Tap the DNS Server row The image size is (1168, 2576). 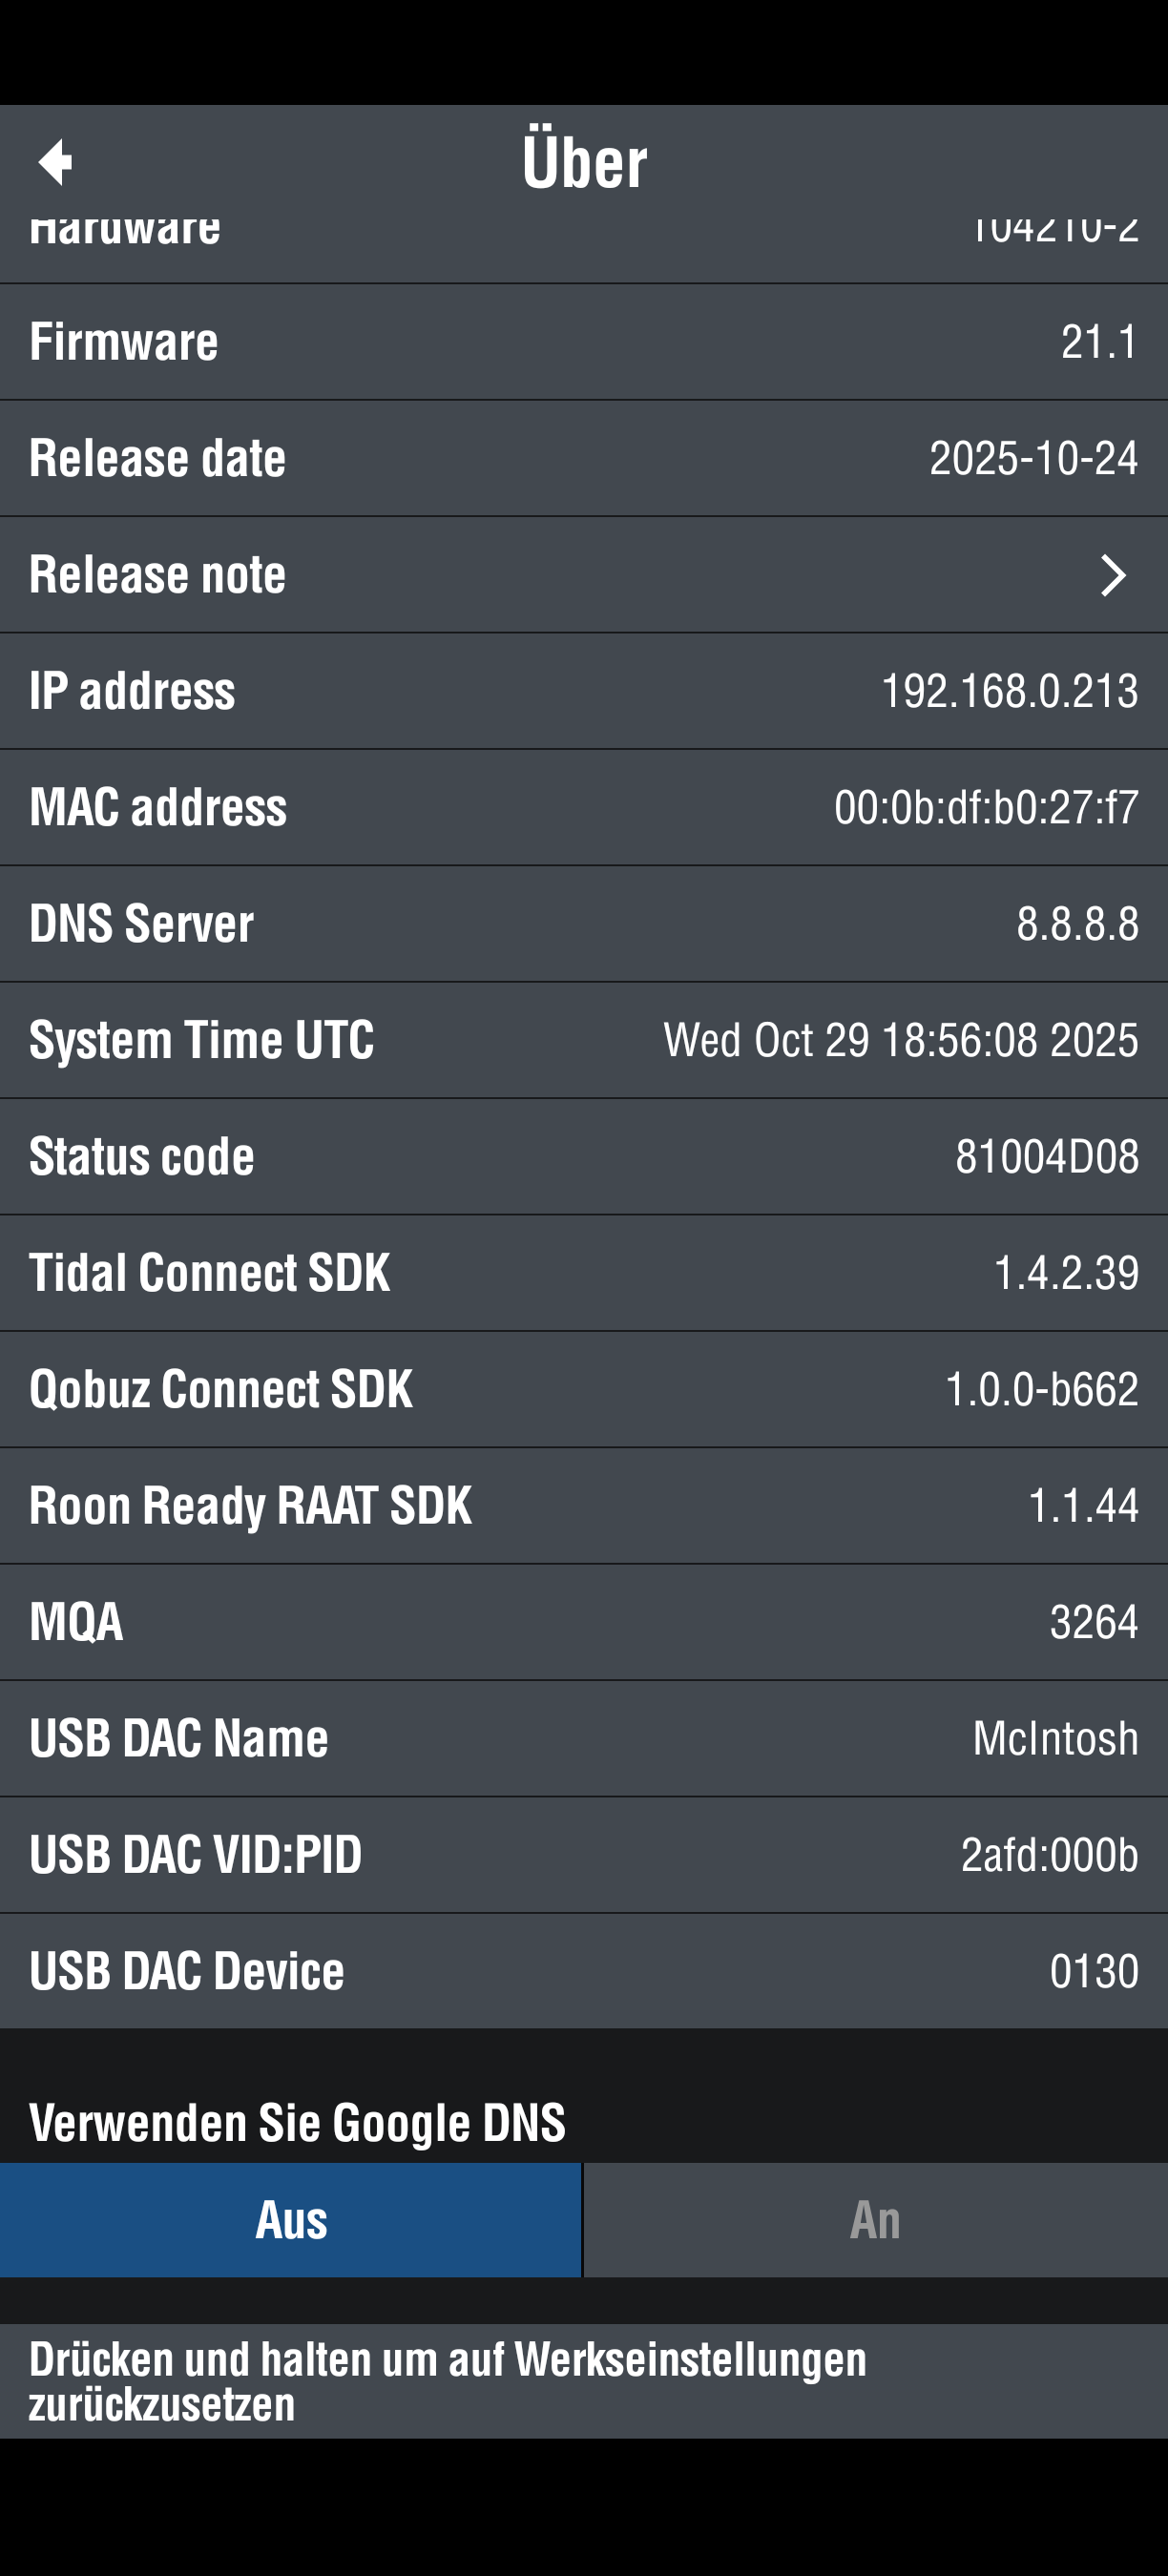pyautogui.click(x=584, y=923)
